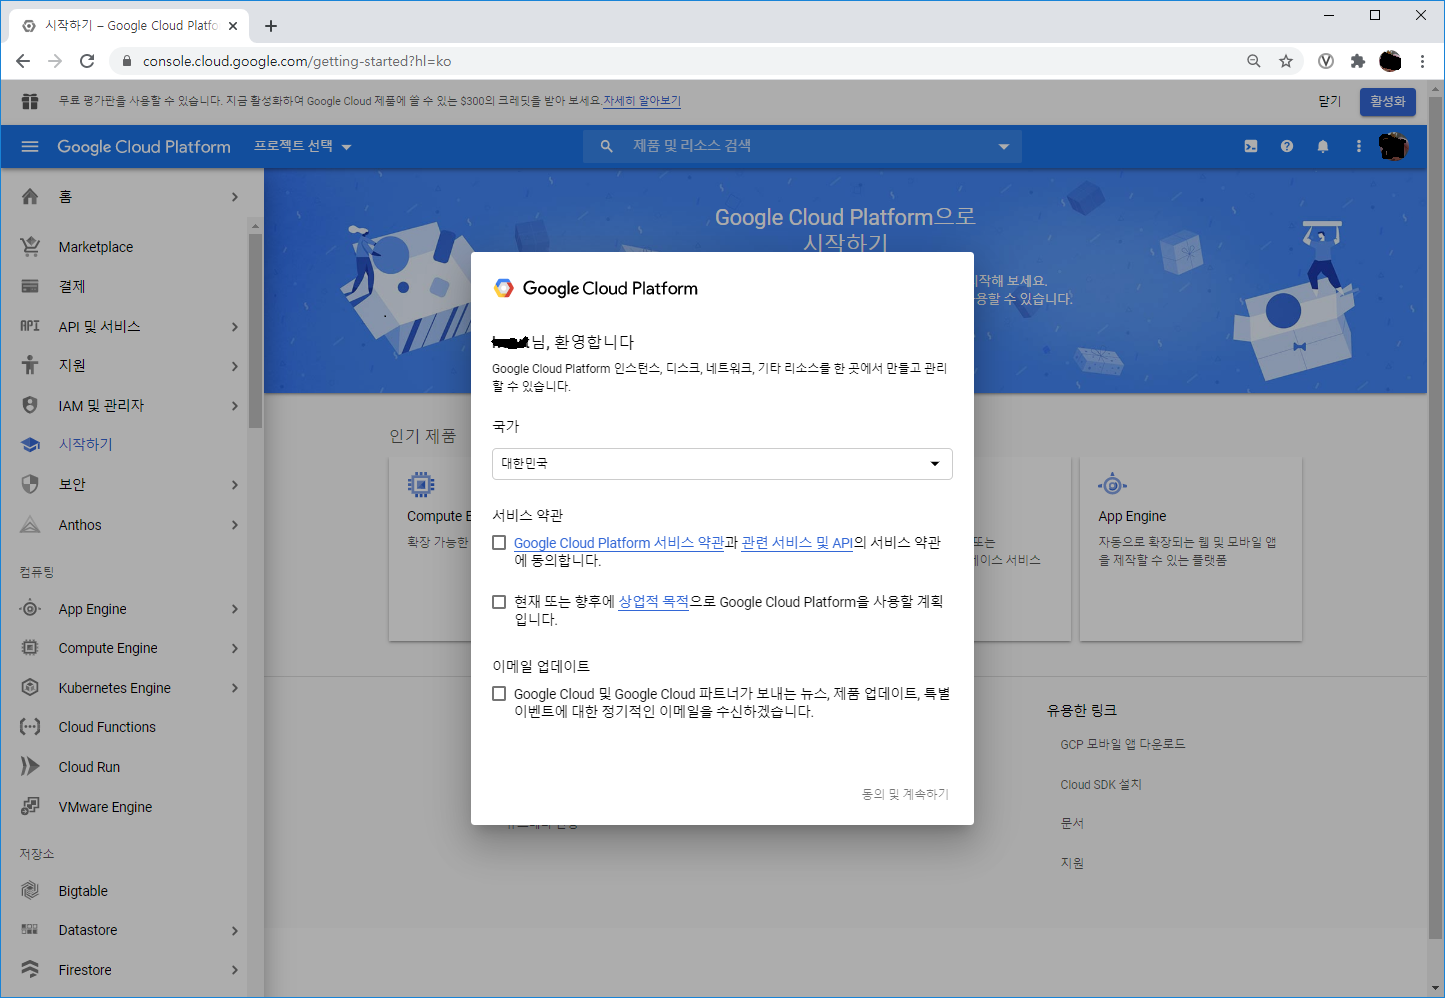Click the Kubernetes Engine hexagon icon
Viewport: 1445px width, 998px height.
point(30,687)
